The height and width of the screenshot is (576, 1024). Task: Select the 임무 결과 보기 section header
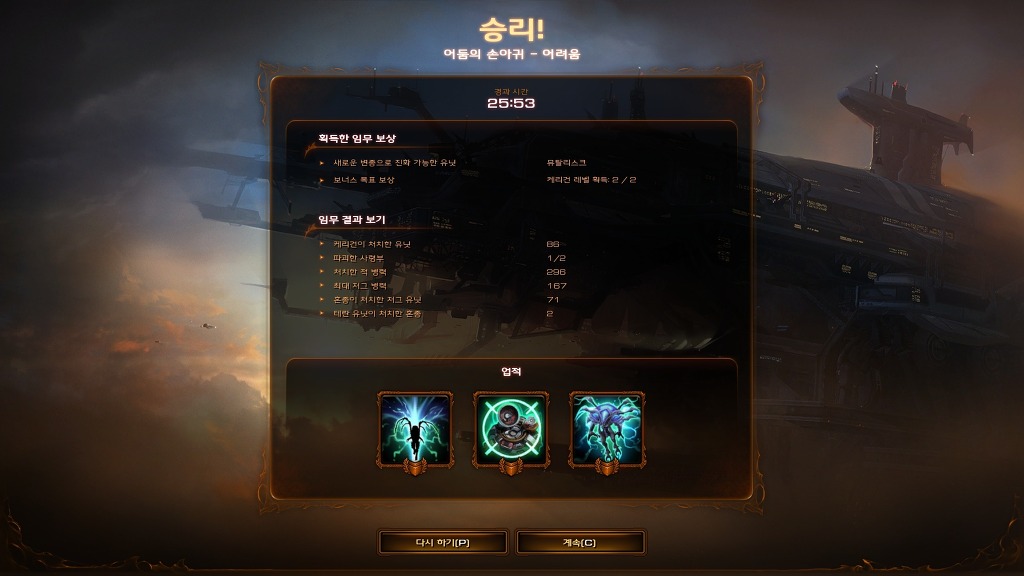point(351,219)
